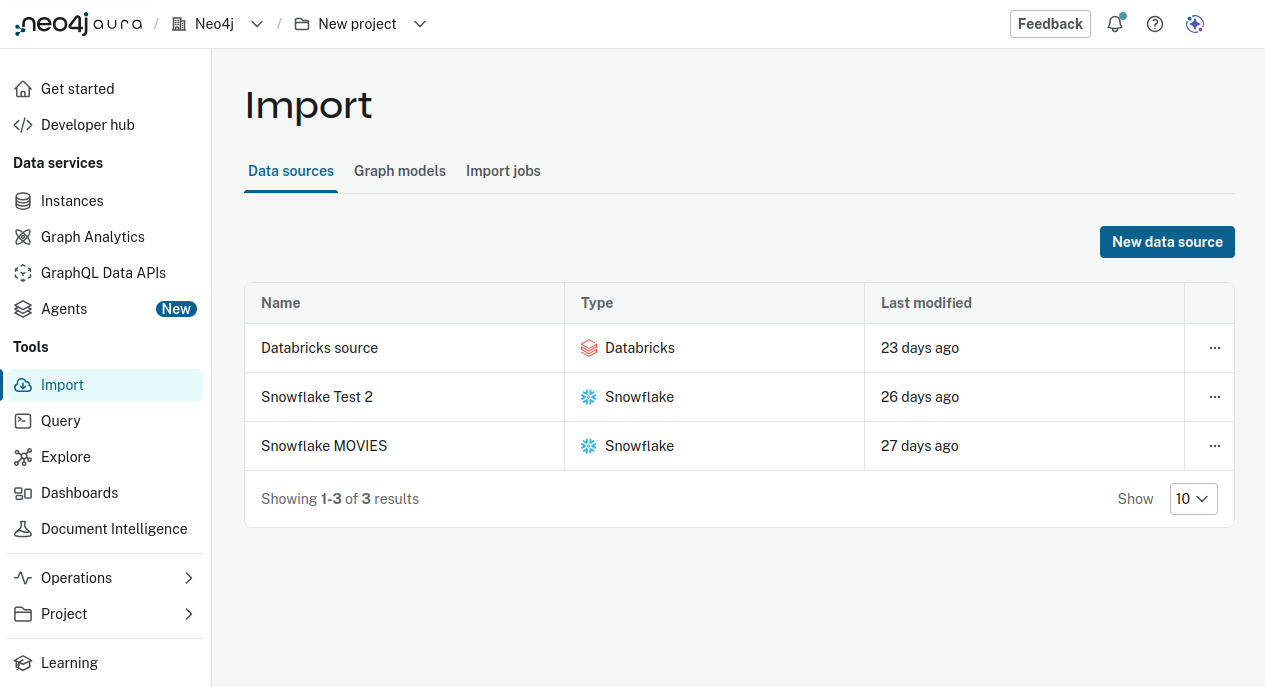Open more options for Databricks source
Viewport: 1265px width, 687px height.
[1215, 348]
